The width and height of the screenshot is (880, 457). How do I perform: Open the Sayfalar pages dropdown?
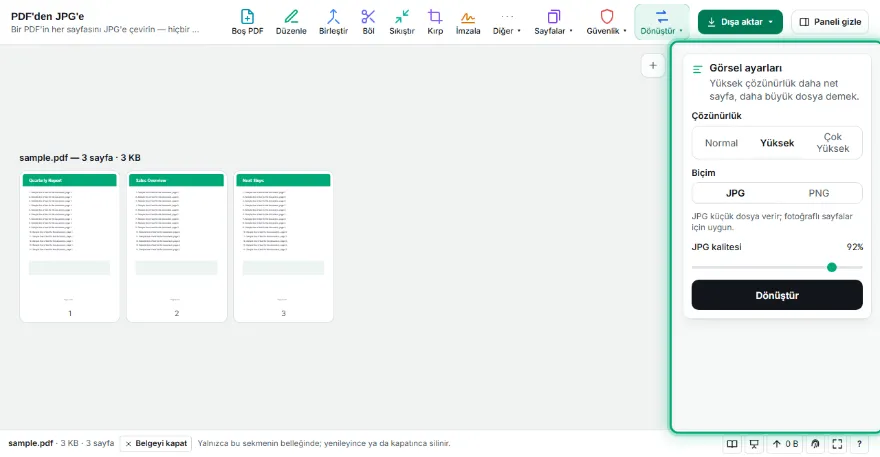(553, 22)
